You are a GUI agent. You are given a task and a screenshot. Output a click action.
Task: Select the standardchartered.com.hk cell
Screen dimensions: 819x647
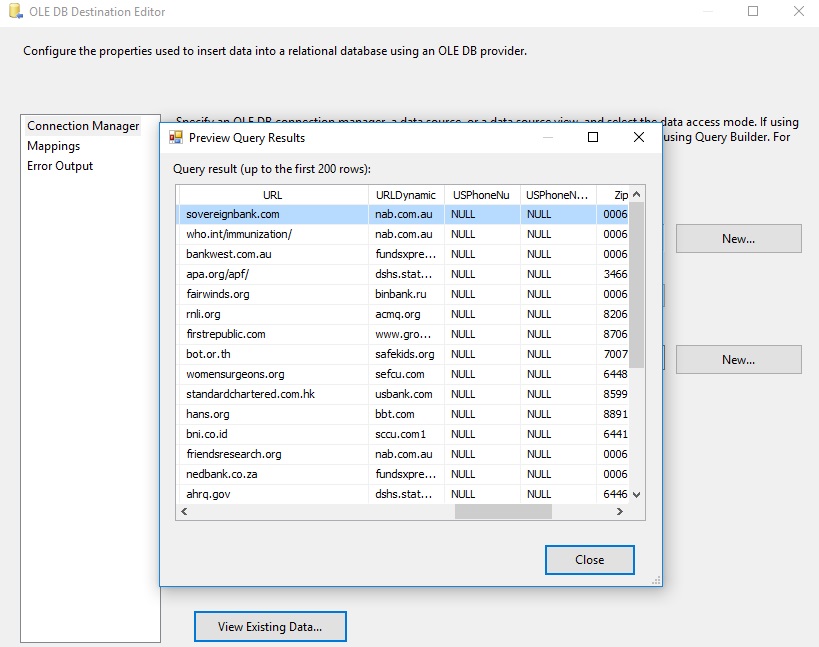[x=273, y=394]
